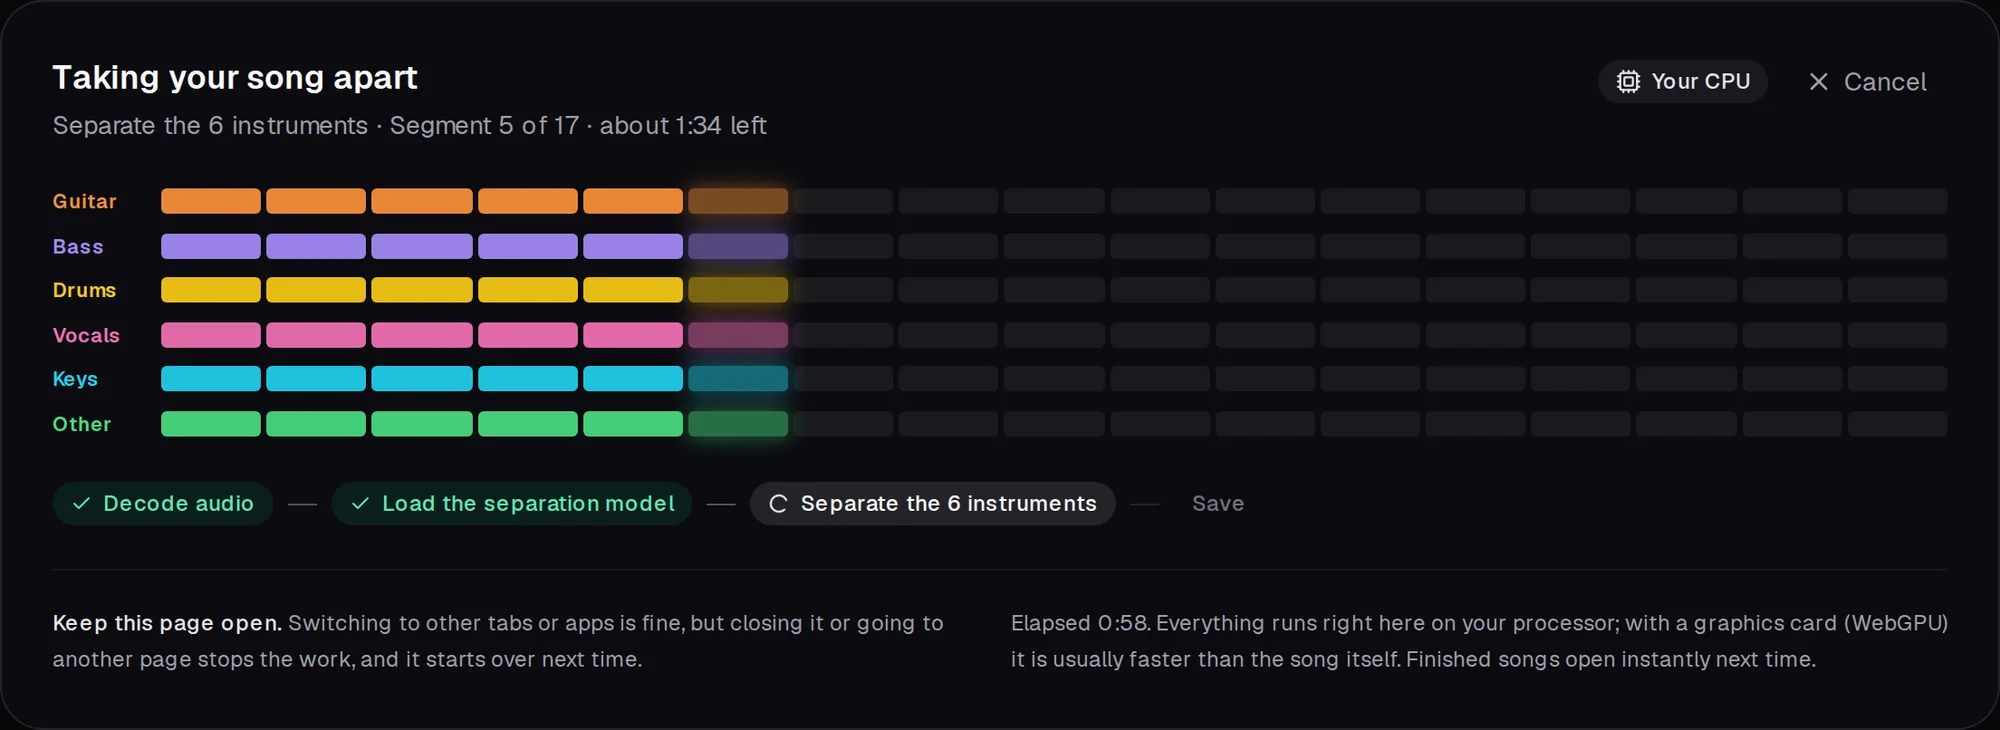Select the Separate the 6 instruments step
Image resolution: width=2000 pixels, height=730 pixels.
pyautogui.click(x=933, y=504)
